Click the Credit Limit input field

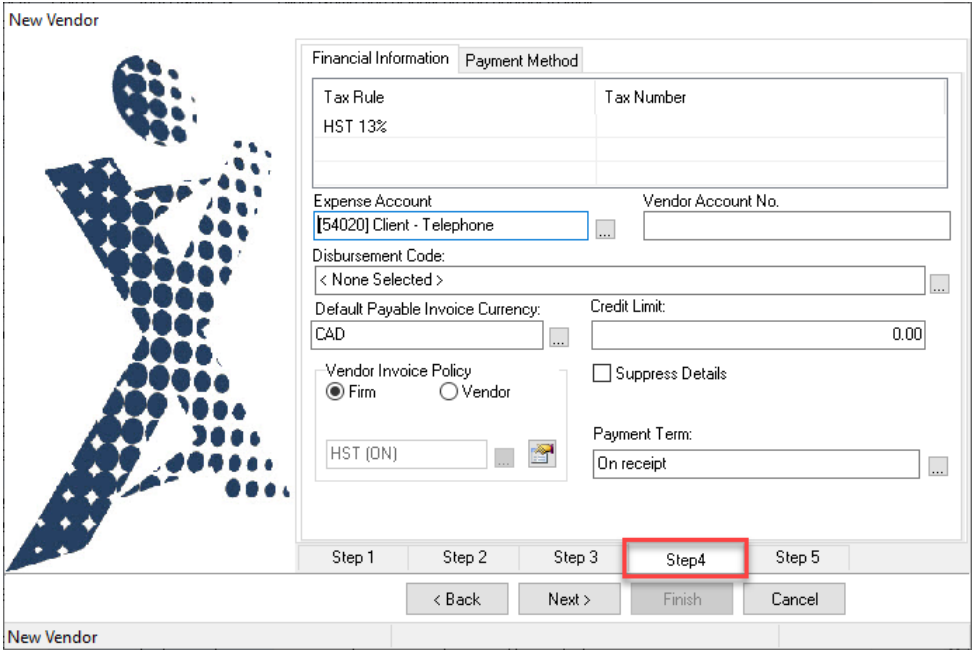pos(758,335)
